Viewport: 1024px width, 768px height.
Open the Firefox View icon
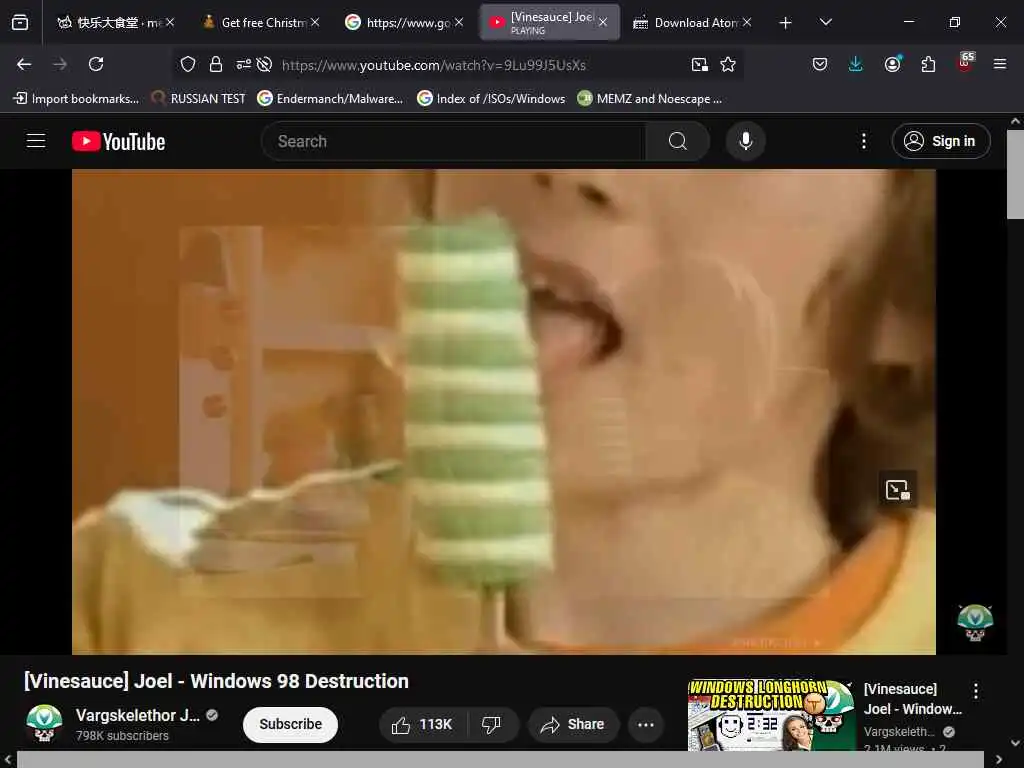[x=20, y=23]
